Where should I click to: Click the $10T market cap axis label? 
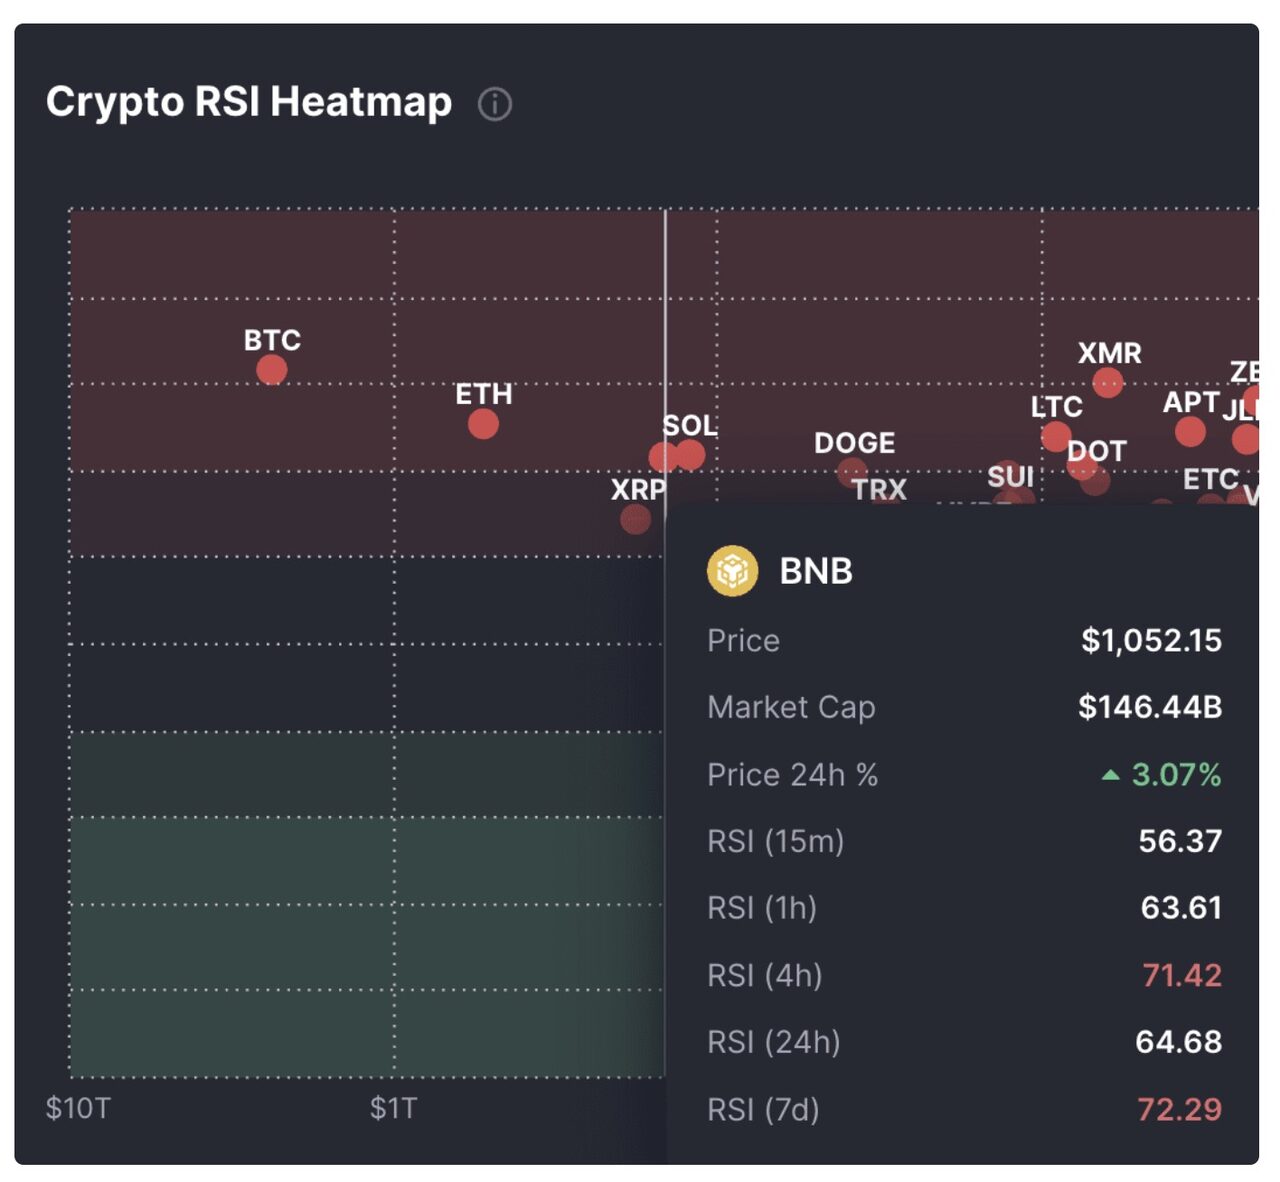(78, 1108)
